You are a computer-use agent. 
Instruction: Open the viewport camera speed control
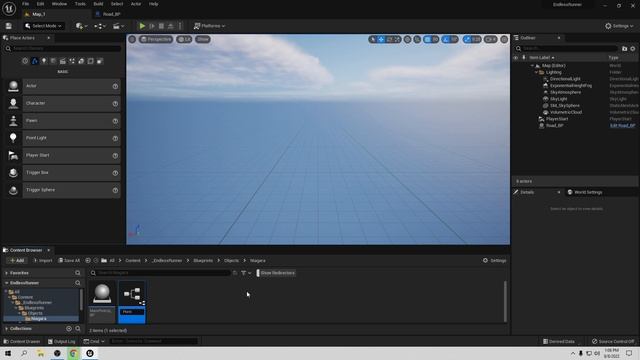490,39
